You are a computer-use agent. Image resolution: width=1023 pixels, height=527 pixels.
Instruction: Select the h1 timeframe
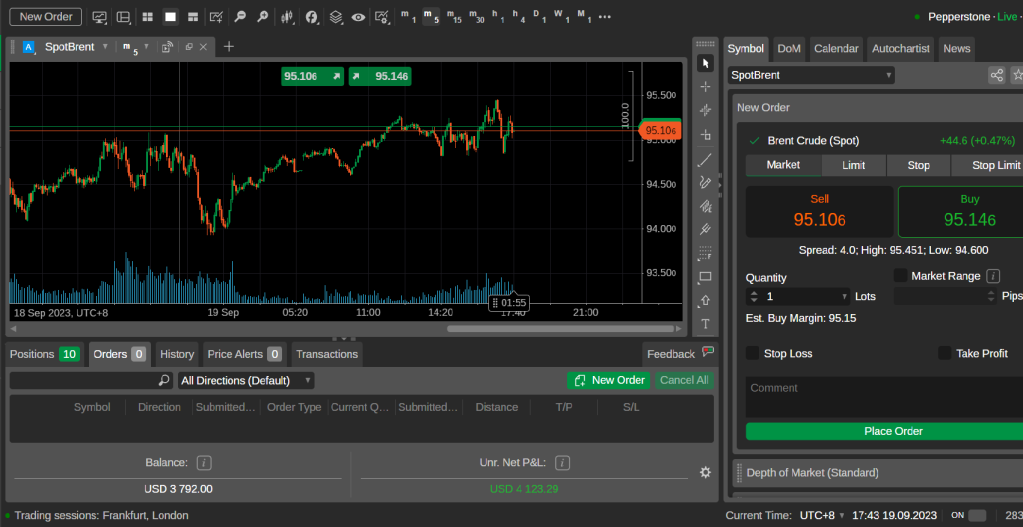pyautogui.click(x=498, y=17)
